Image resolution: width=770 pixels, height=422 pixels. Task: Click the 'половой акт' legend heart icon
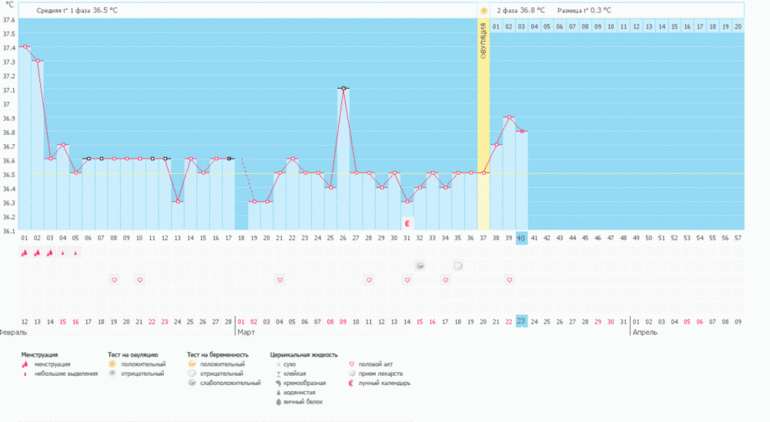[352, 365]
